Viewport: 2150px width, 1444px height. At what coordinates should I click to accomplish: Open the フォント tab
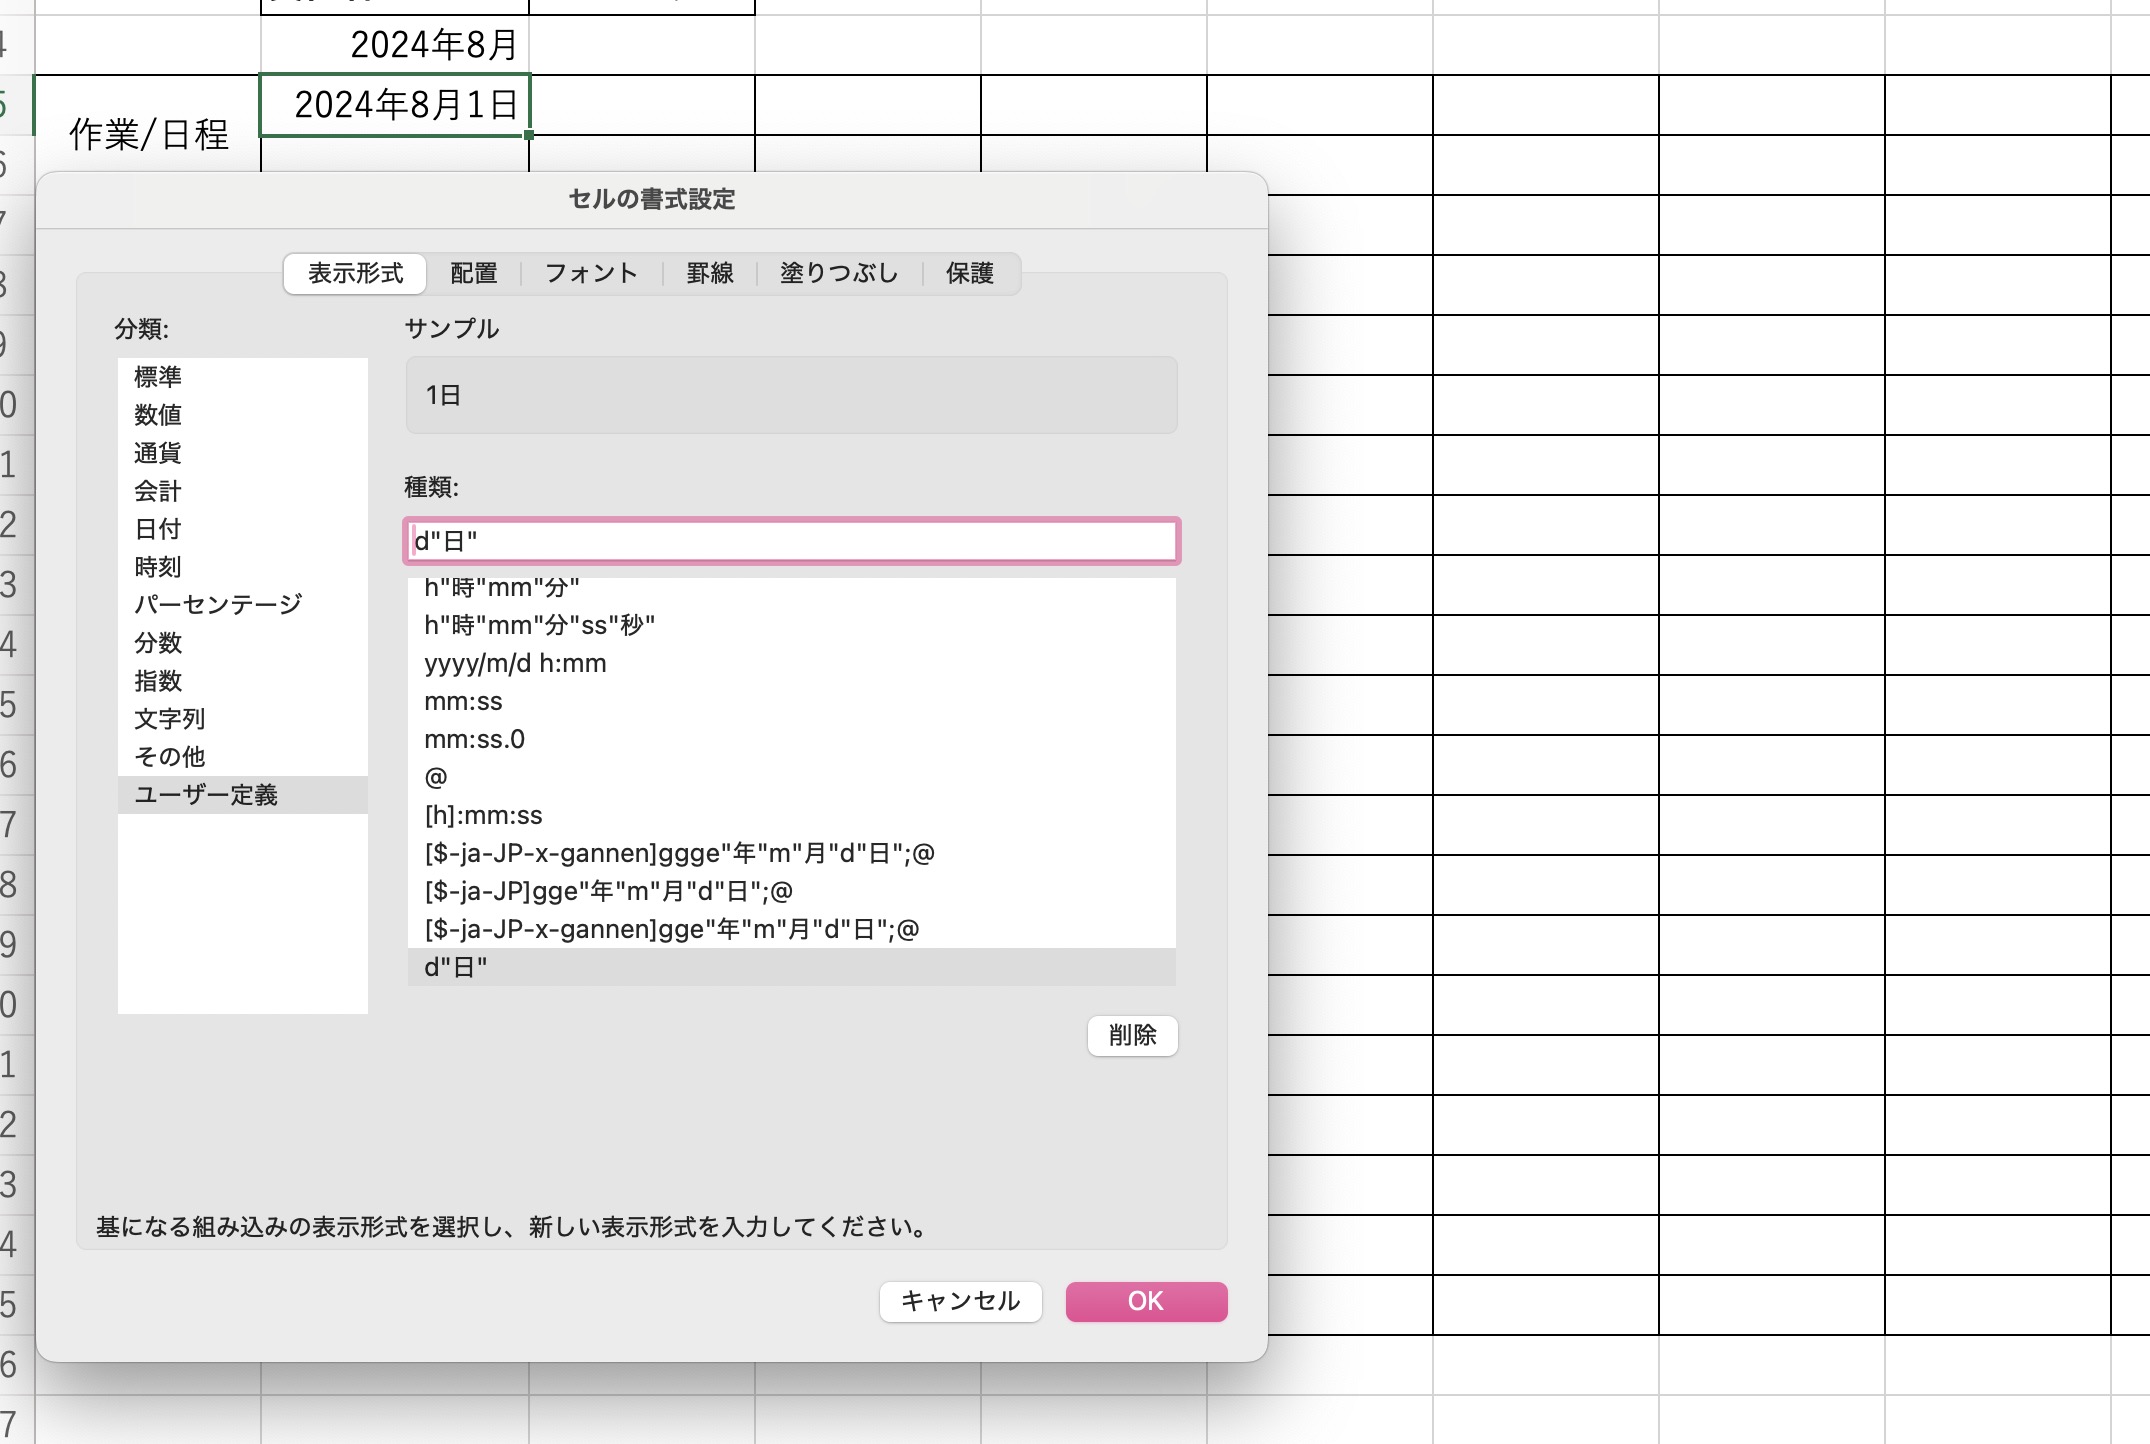click(x=591, y=273)
